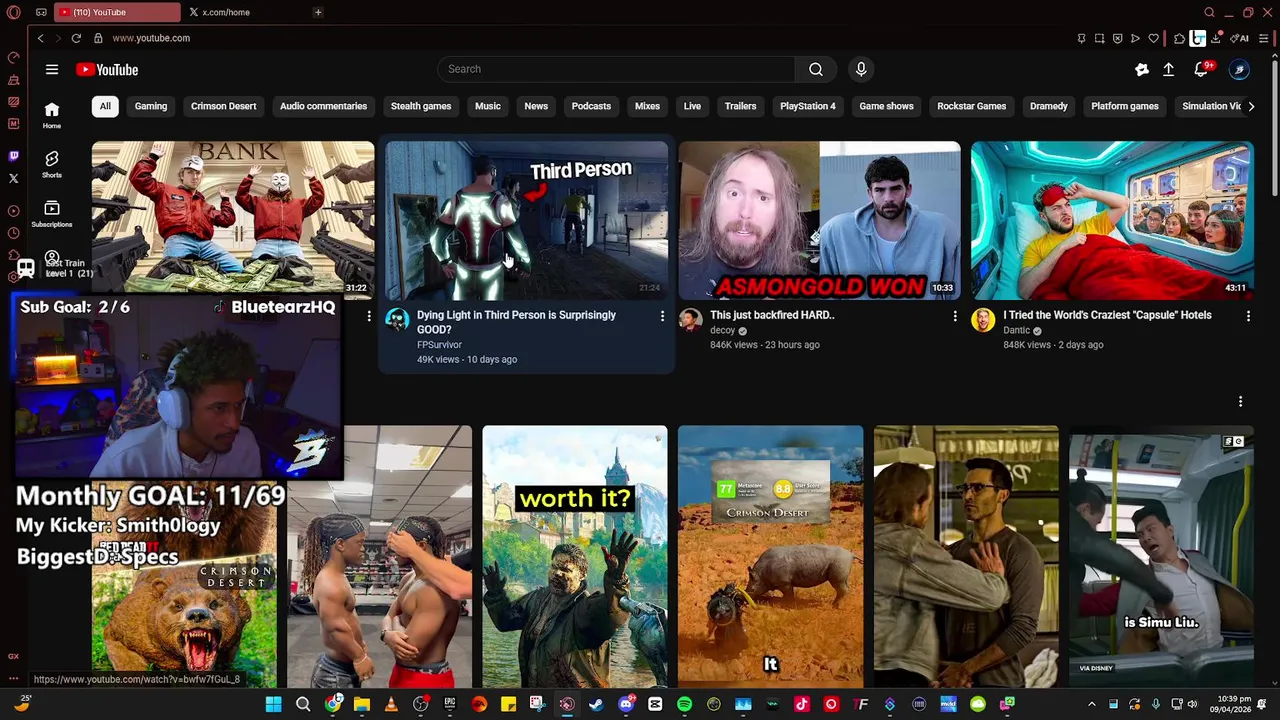Open VLC cone icon in taskbar
Viewport: 1280px width, 720px height.
(x=391, y=704)
